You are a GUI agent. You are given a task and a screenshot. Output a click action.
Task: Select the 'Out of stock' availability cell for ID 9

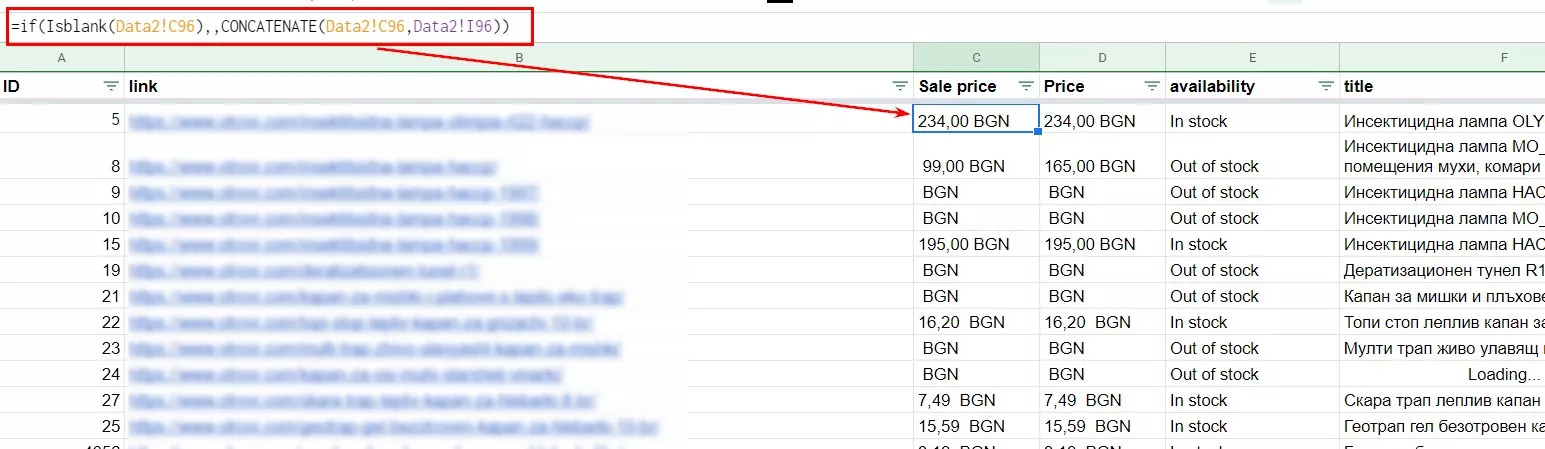coord(1252,192)
